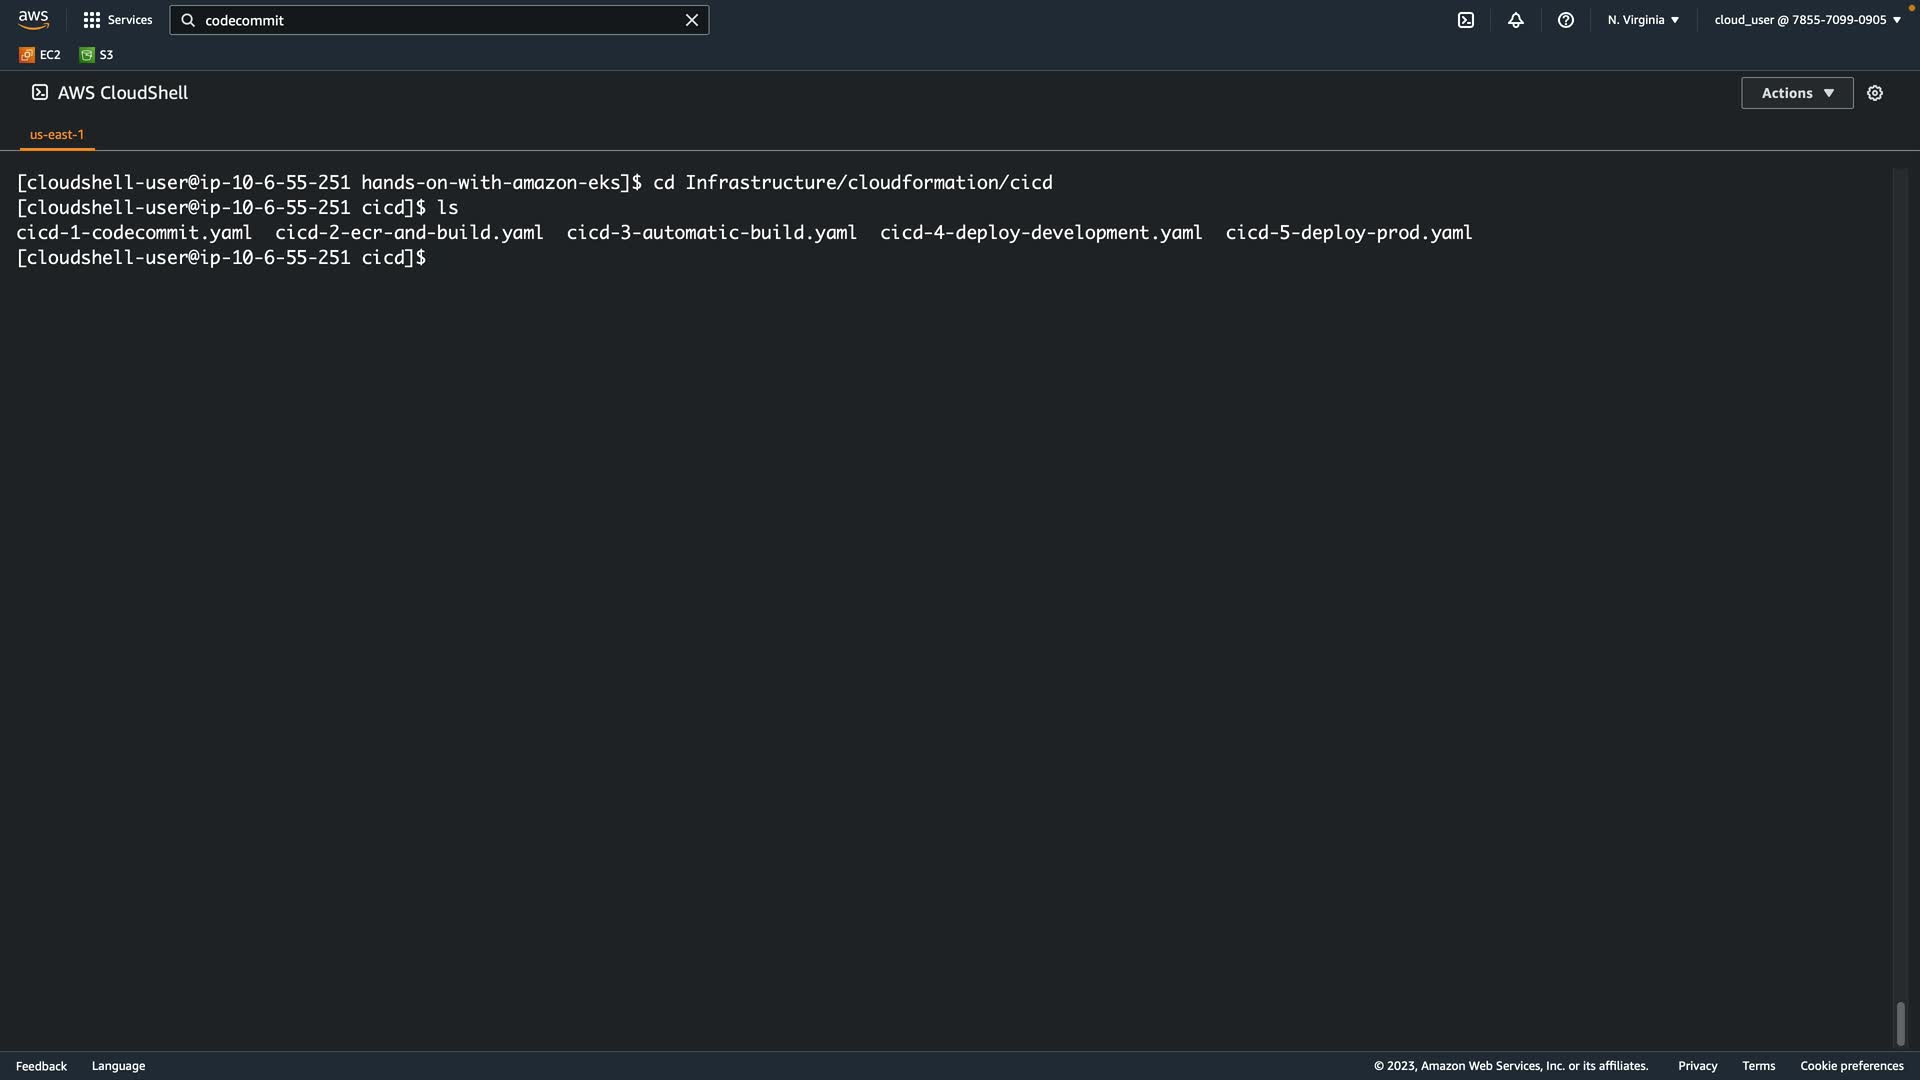Open the Language selector in footer
This screenshot has width=1920, height=1080.
point(118,1066)
